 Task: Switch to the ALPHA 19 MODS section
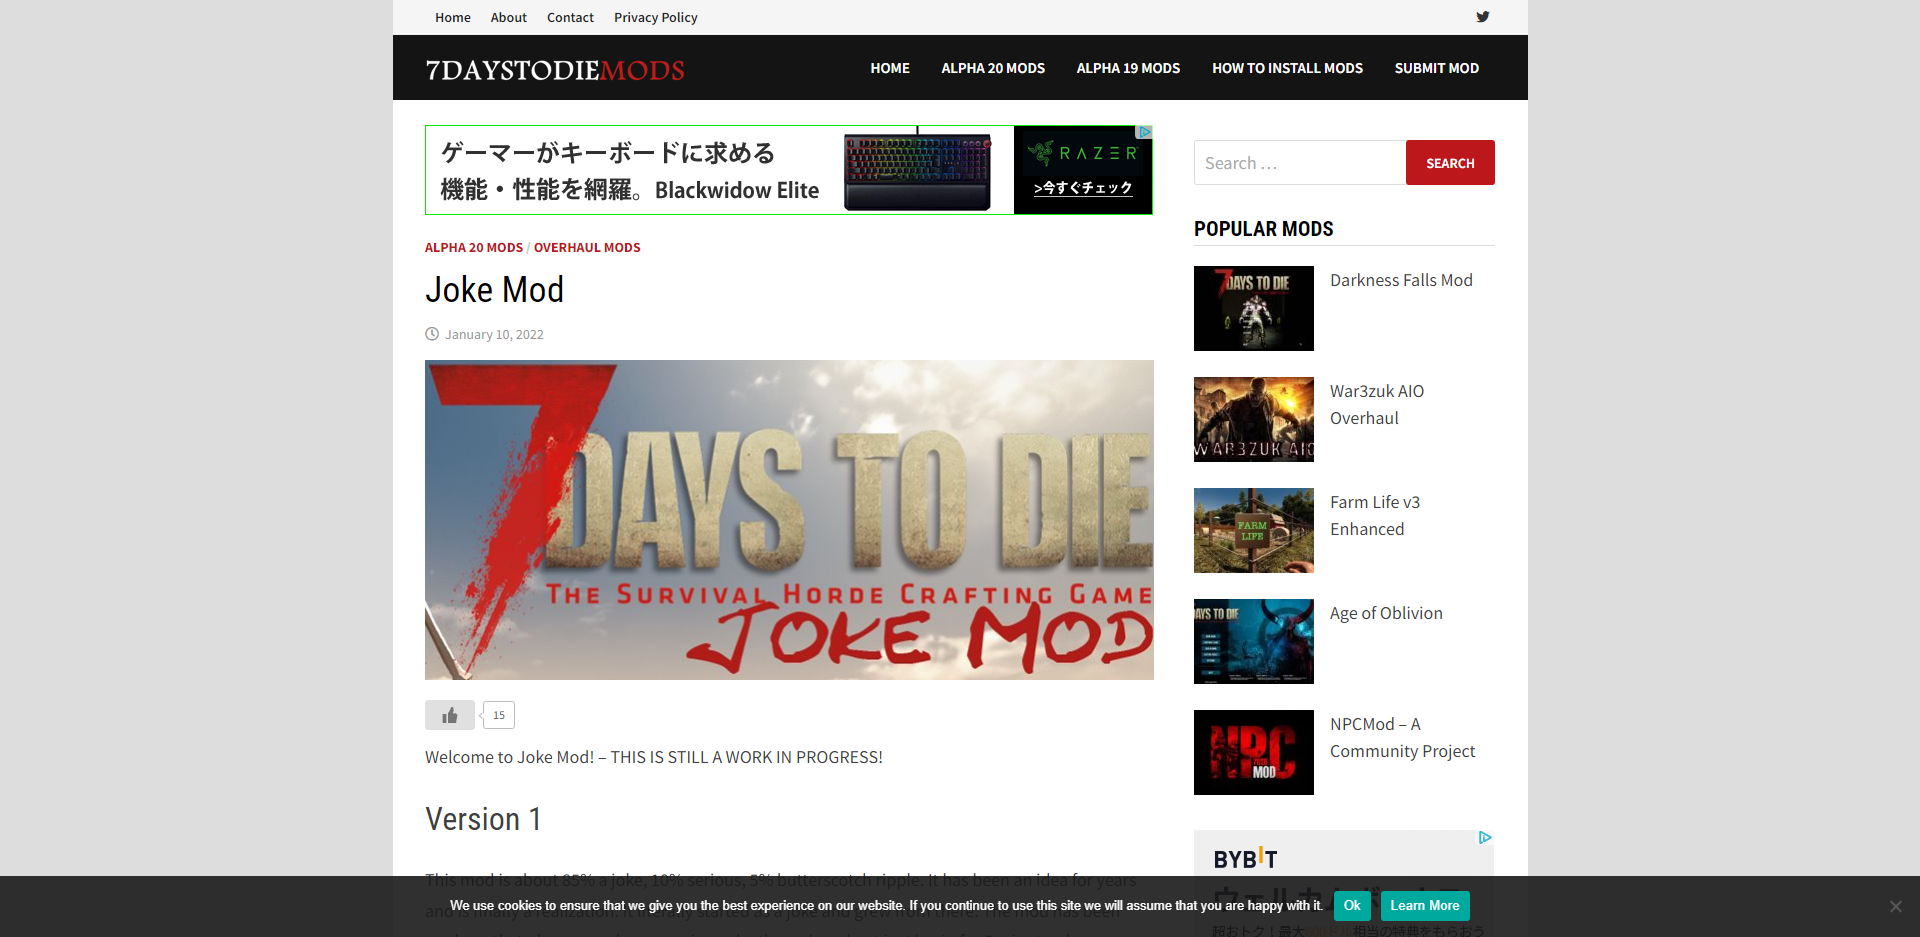(1128, 68)
